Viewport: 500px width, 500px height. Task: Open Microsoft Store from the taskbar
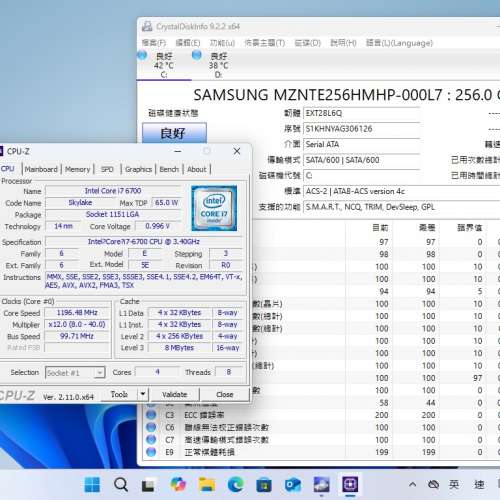264,485
